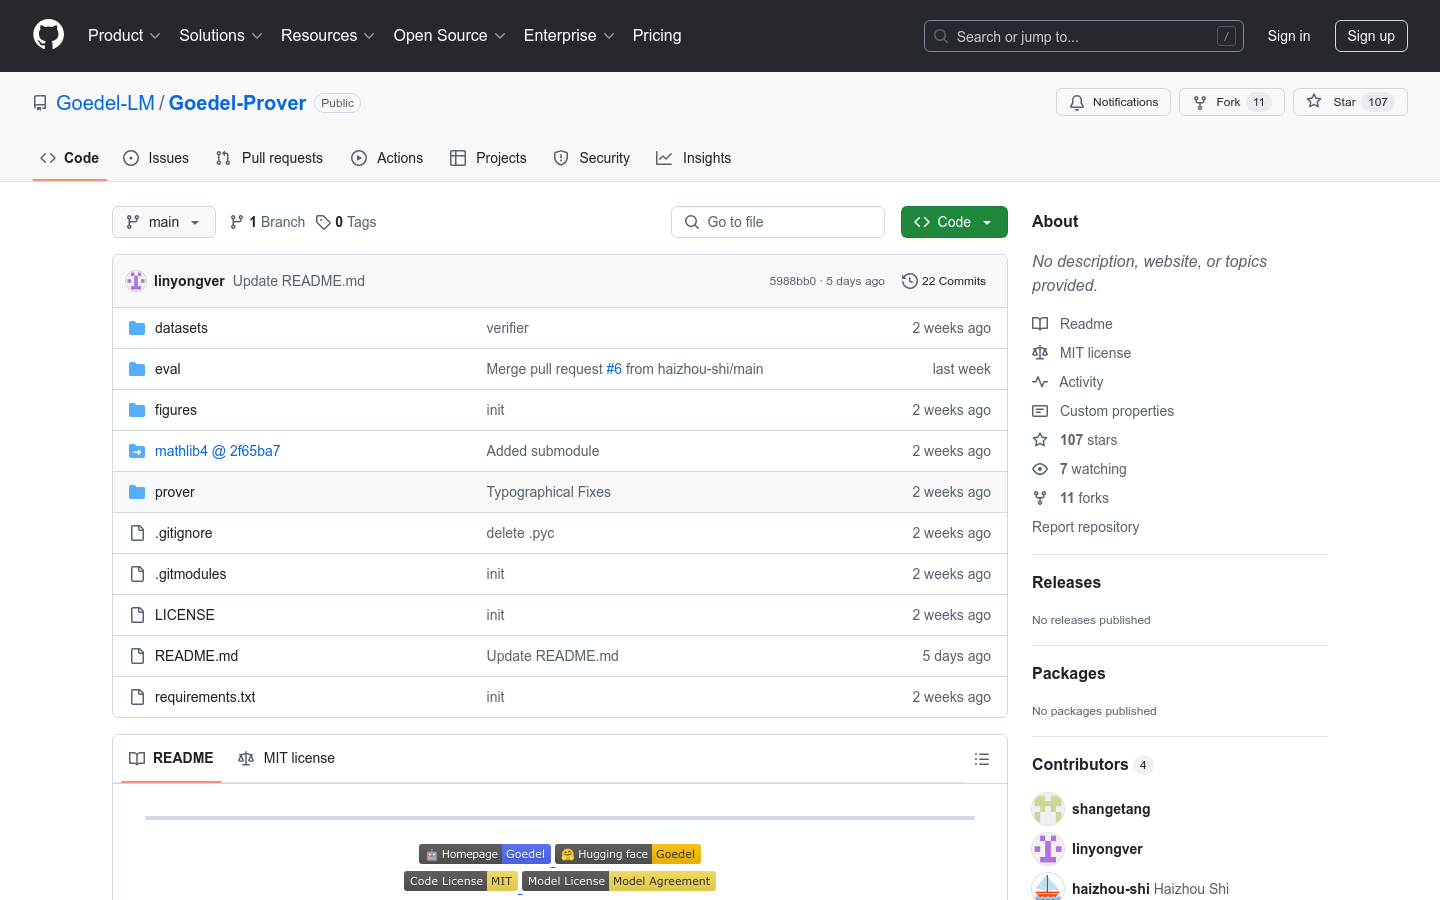The width and height of the screenshot is (1440, 900).
Task: Focus the Go to file field
Action: [778, 222]
